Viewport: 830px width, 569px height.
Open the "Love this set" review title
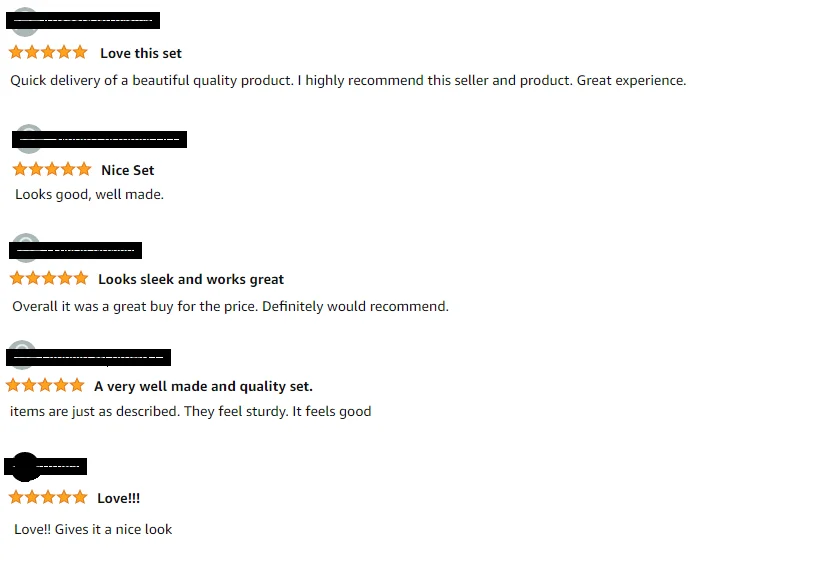point(141,53)
